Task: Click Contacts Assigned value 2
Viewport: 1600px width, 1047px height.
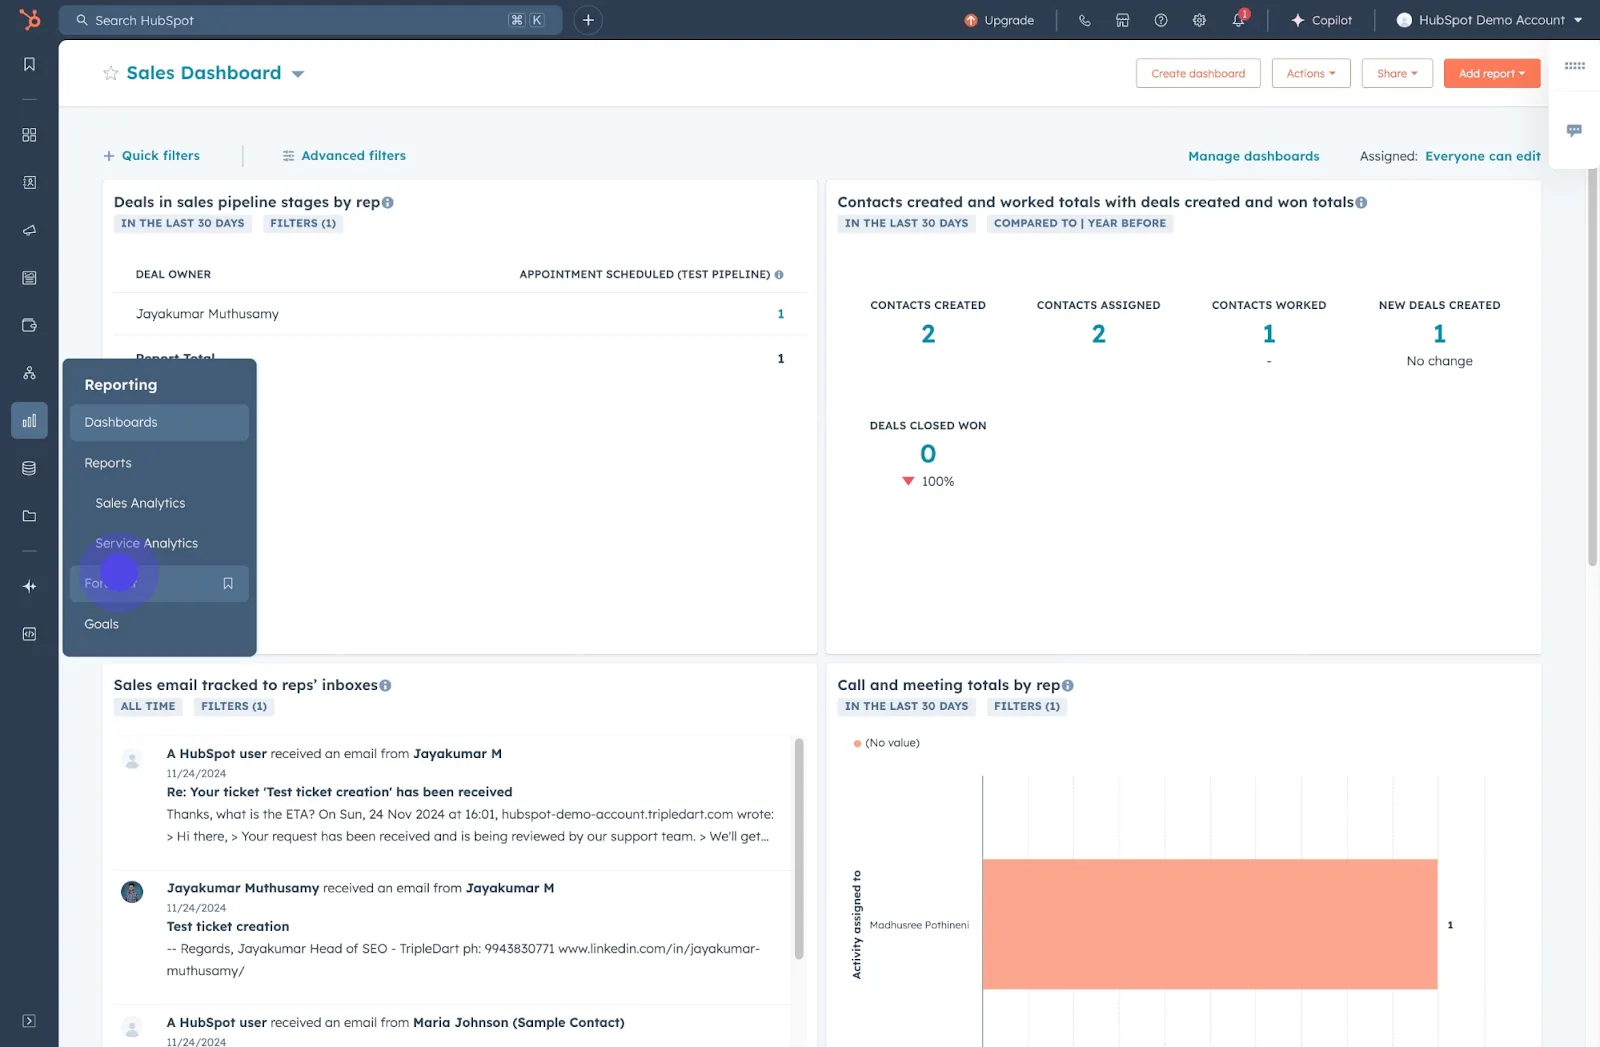Action: [x=1098, y=334]
